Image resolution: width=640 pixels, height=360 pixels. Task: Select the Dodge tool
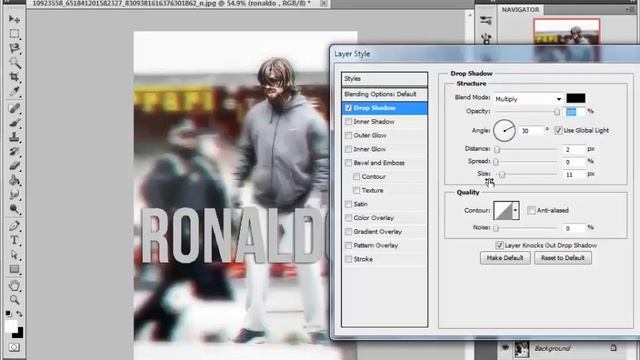pyautogui.click(x=14, y=209)
